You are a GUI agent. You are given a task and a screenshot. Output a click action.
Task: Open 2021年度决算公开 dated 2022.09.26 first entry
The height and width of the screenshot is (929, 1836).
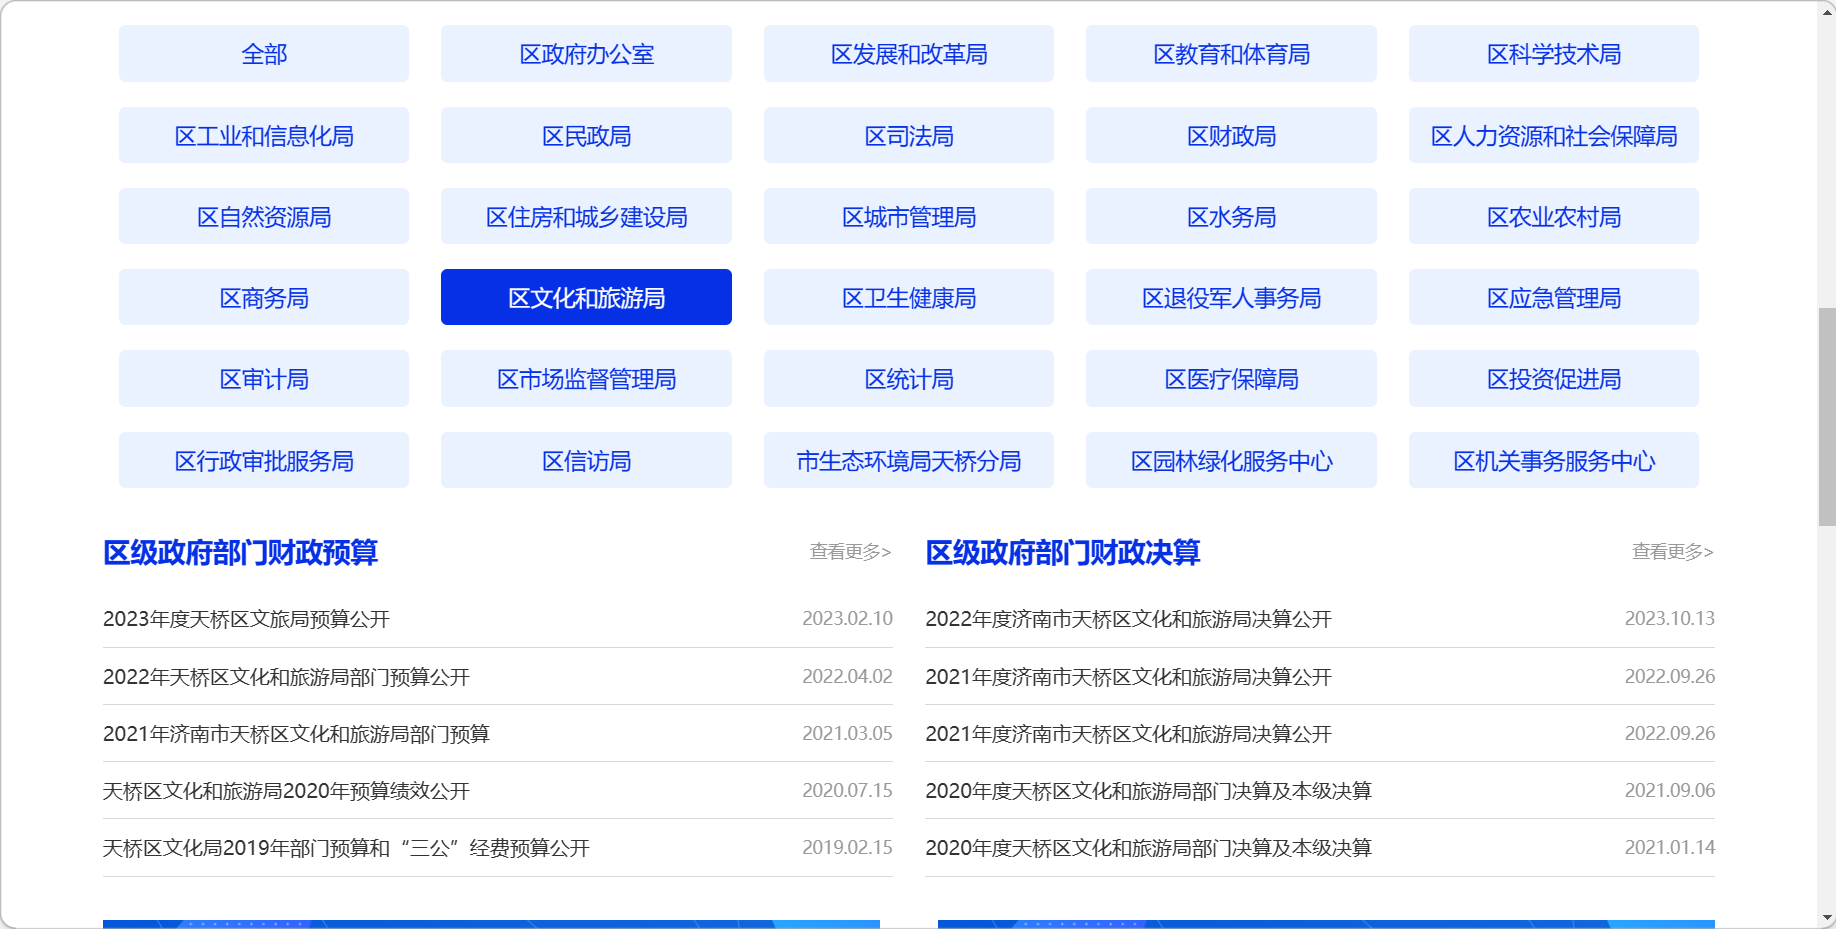pyautogui.click(x=1128, y=677)
